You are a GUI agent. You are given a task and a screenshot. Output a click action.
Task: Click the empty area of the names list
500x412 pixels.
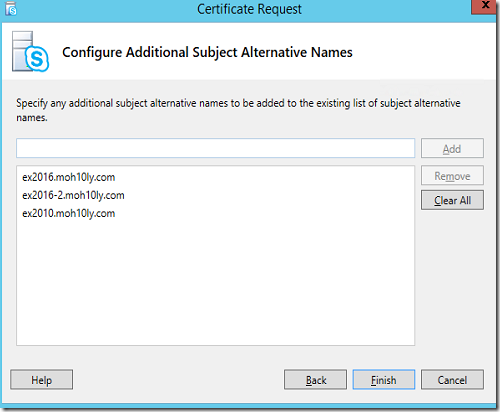(215, 283)
